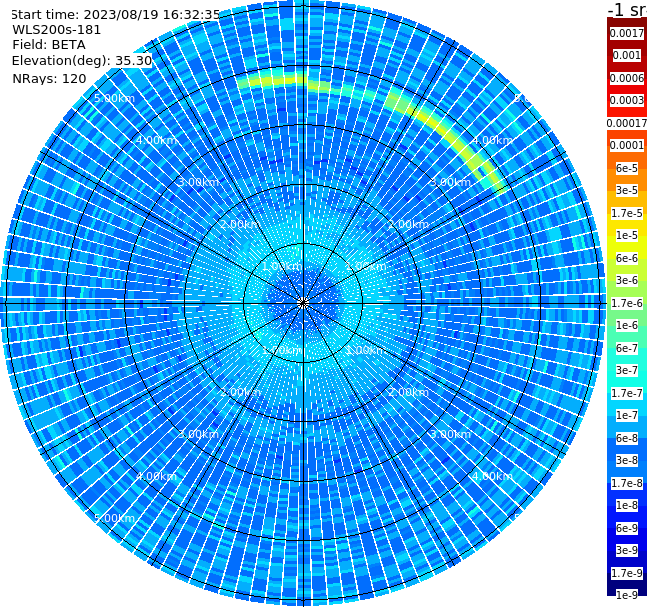
Task: Click the Start time 2023/08/19 16:32:35 text
Action: coord(115,14)
